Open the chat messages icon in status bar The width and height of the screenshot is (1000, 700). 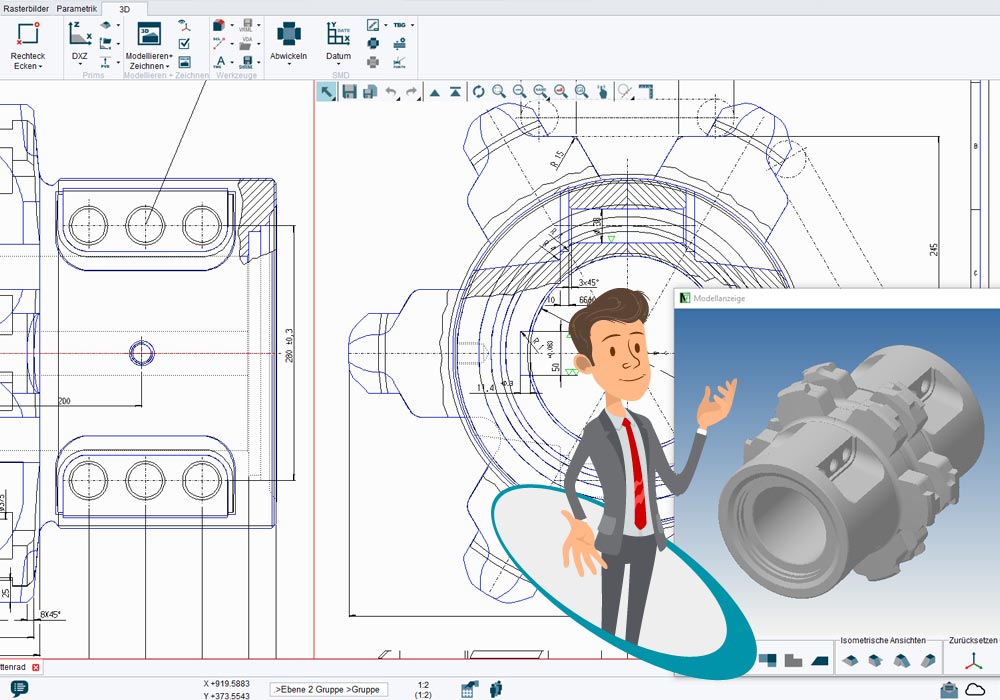point(20,689)
